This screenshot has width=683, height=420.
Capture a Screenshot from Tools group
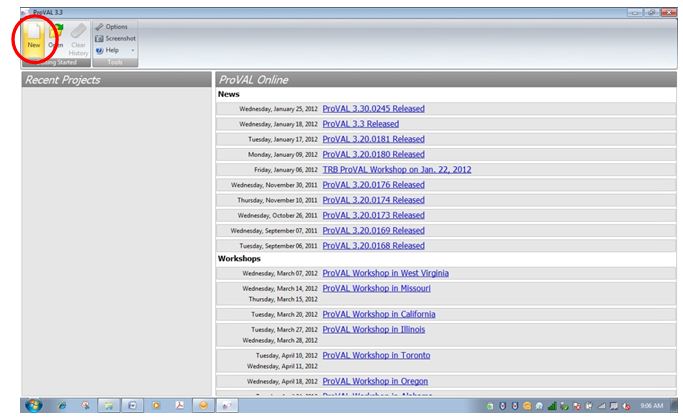click(115, 39)
